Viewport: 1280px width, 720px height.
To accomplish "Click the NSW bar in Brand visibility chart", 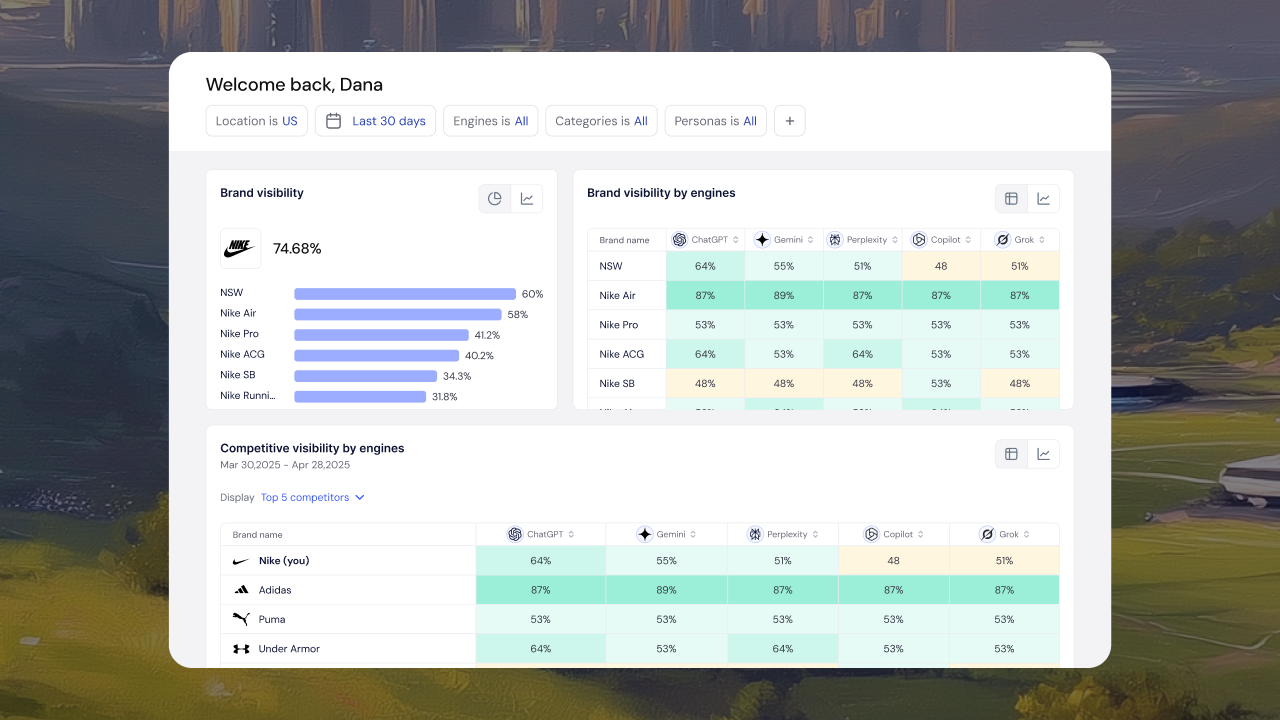I will click(405, 294).
